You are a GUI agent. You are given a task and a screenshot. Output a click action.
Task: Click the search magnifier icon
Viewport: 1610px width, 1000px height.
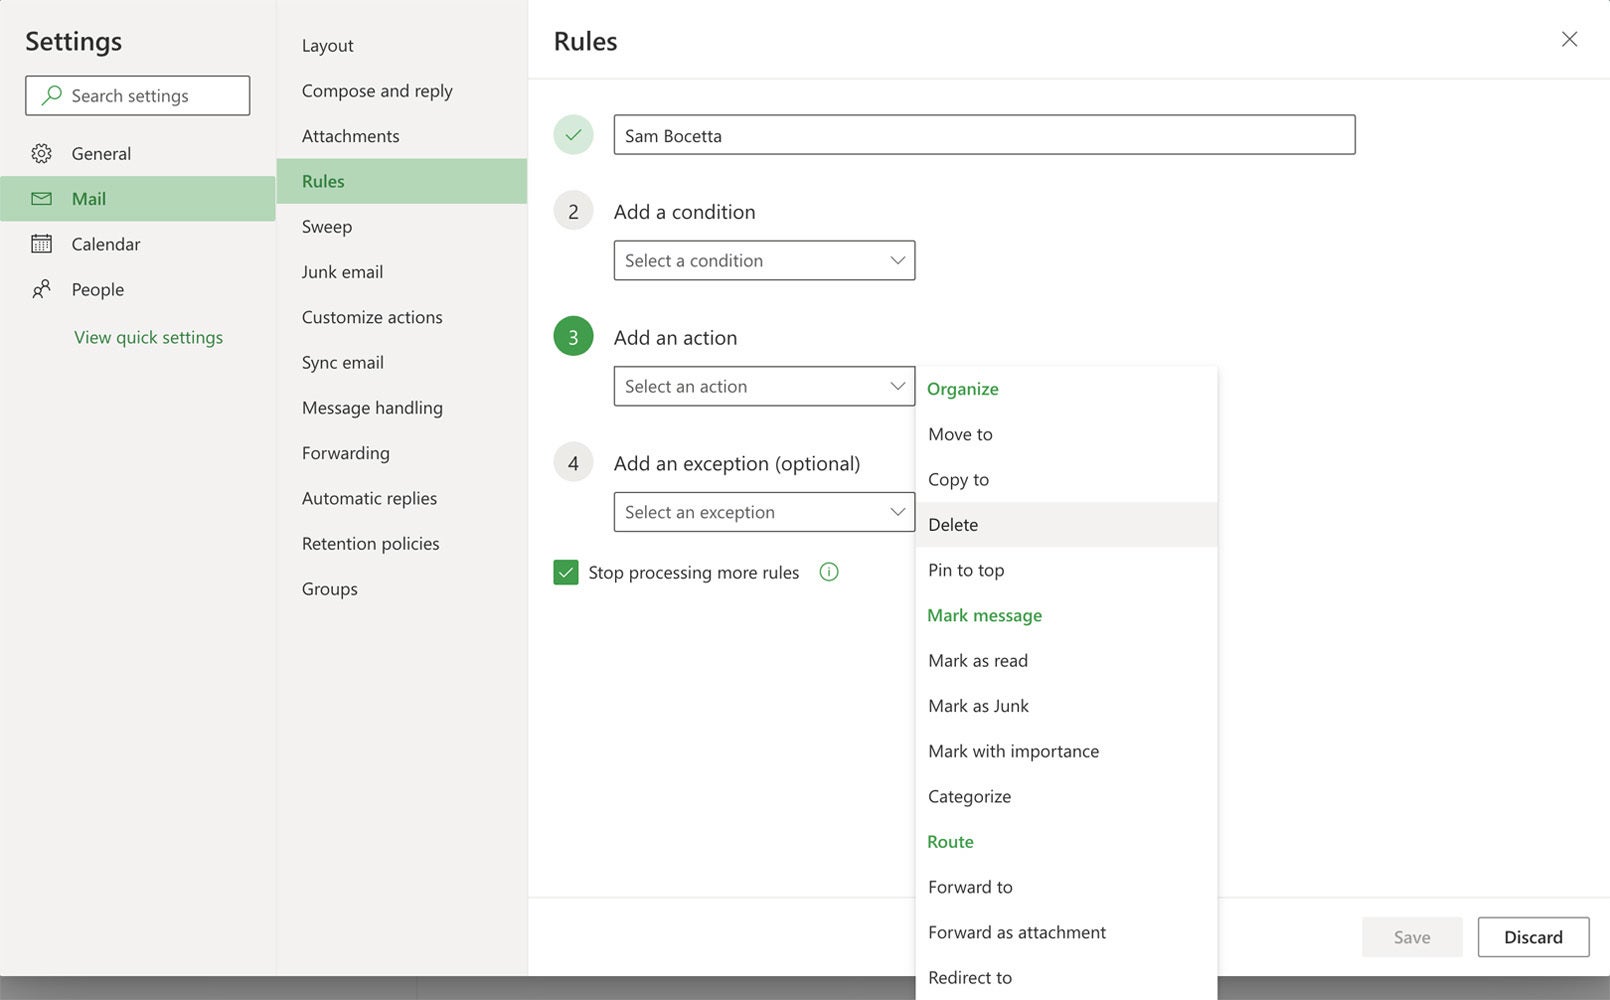(51, 95)
